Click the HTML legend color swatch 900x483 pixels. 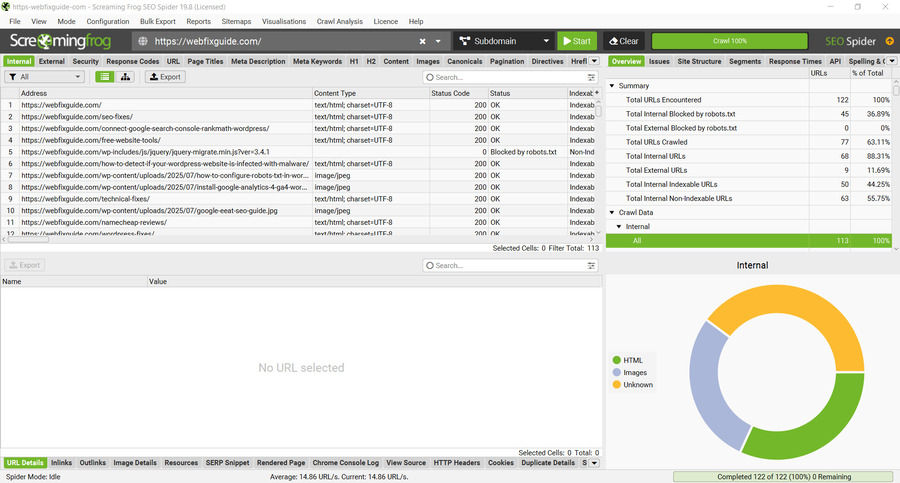616,360
